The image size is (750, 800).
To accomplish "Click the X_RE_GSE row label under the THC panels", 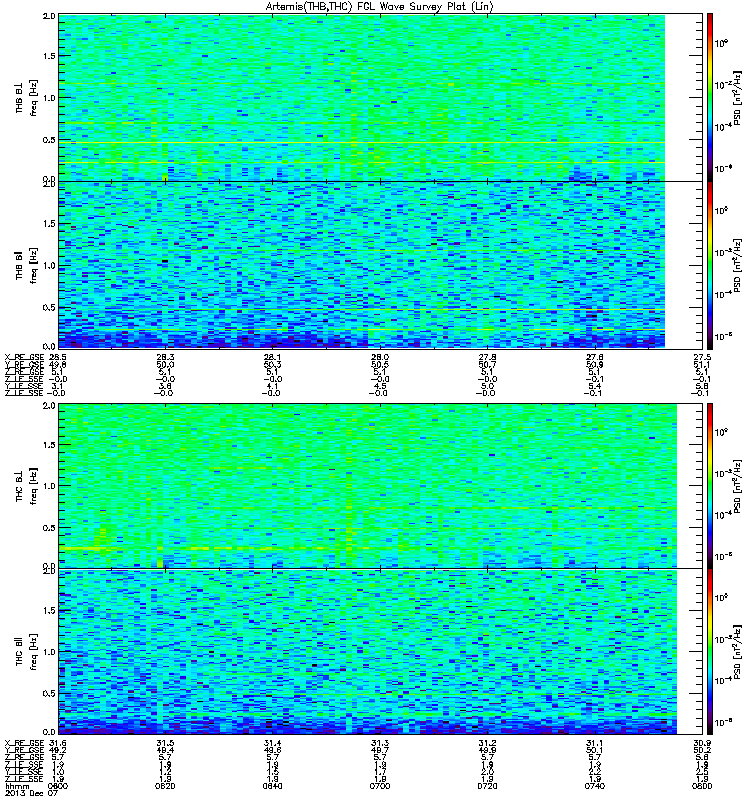I will pyautogui.click(x=24, y=743).
